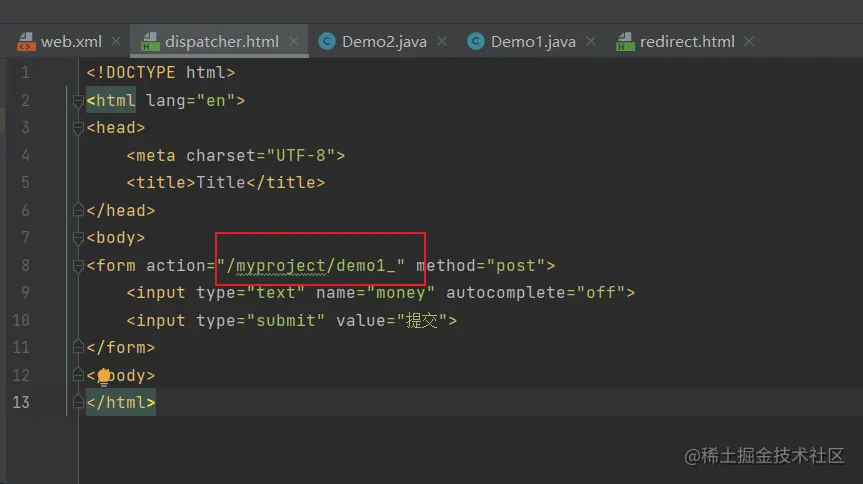863x484 pixels.
Task: Click line number 13 in the gutter
Action: tap(20, 403)
